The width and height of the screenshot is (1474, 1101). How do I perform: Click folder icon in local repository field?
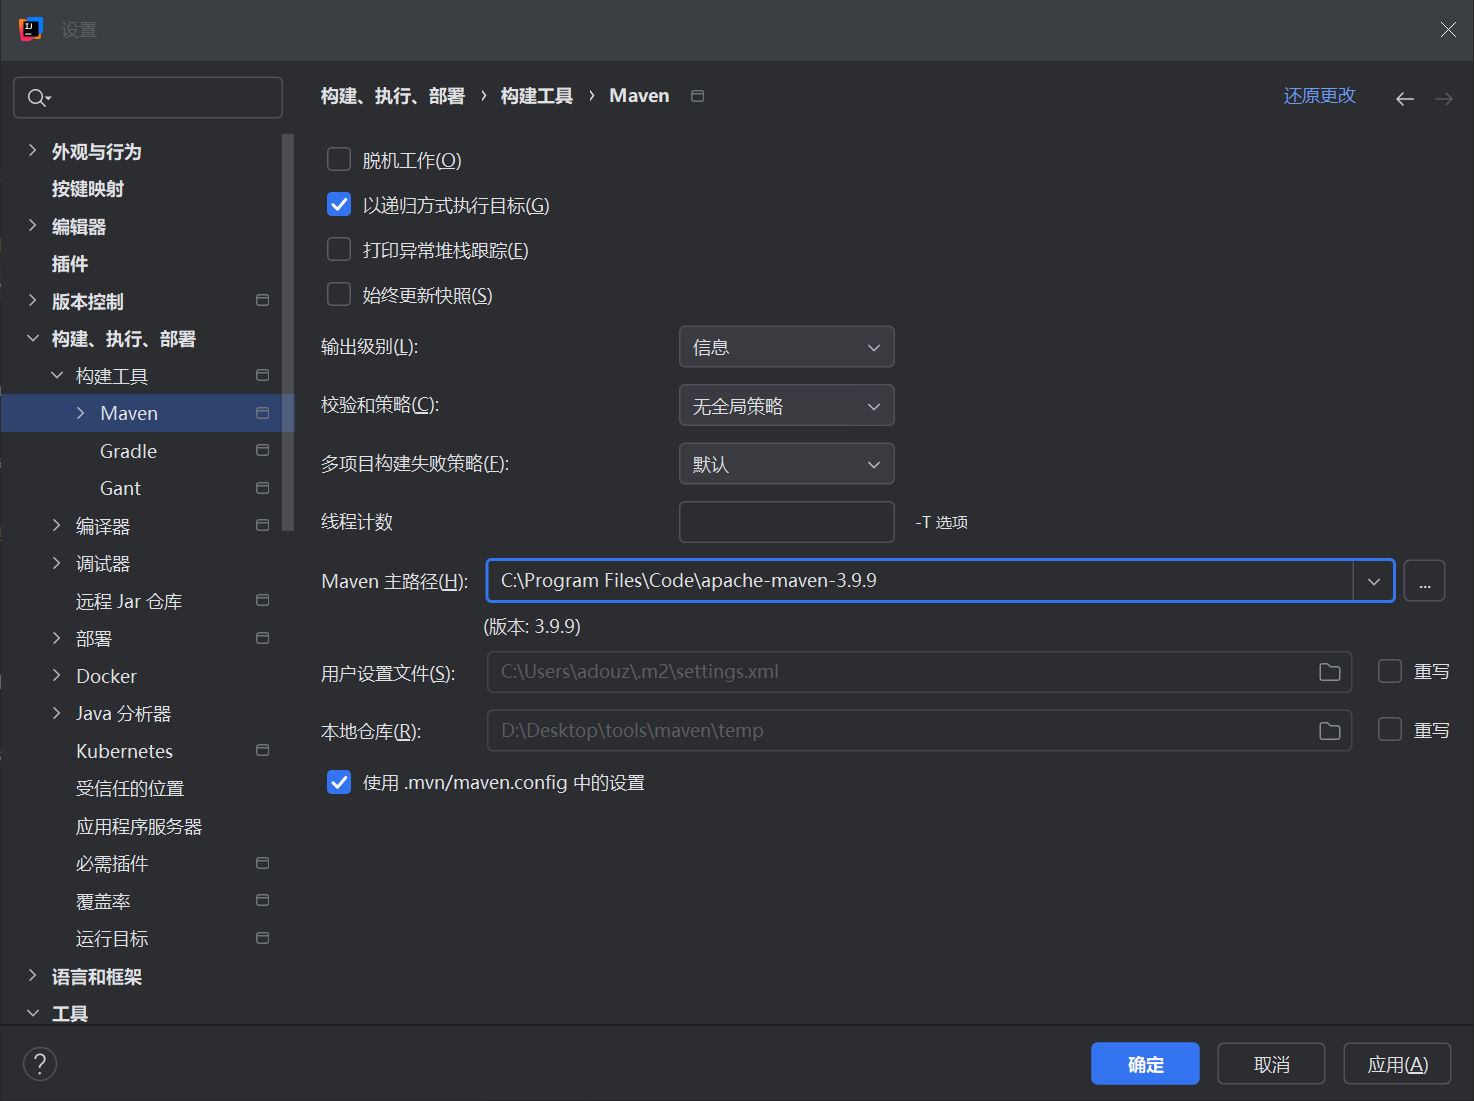[x=1330, y=731]
